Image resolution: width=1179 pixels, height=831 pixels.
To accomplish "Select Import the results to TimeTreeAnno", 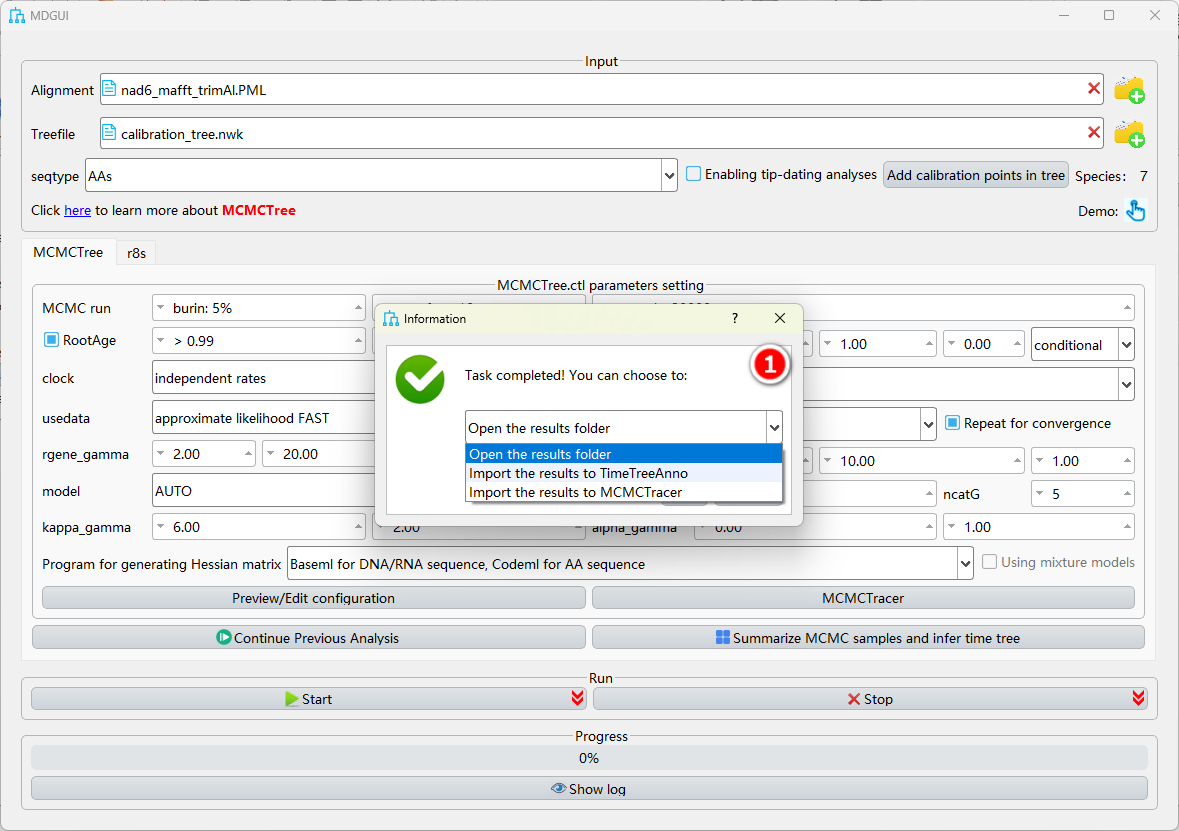I will pyautogui.click(x=578, y=473).
